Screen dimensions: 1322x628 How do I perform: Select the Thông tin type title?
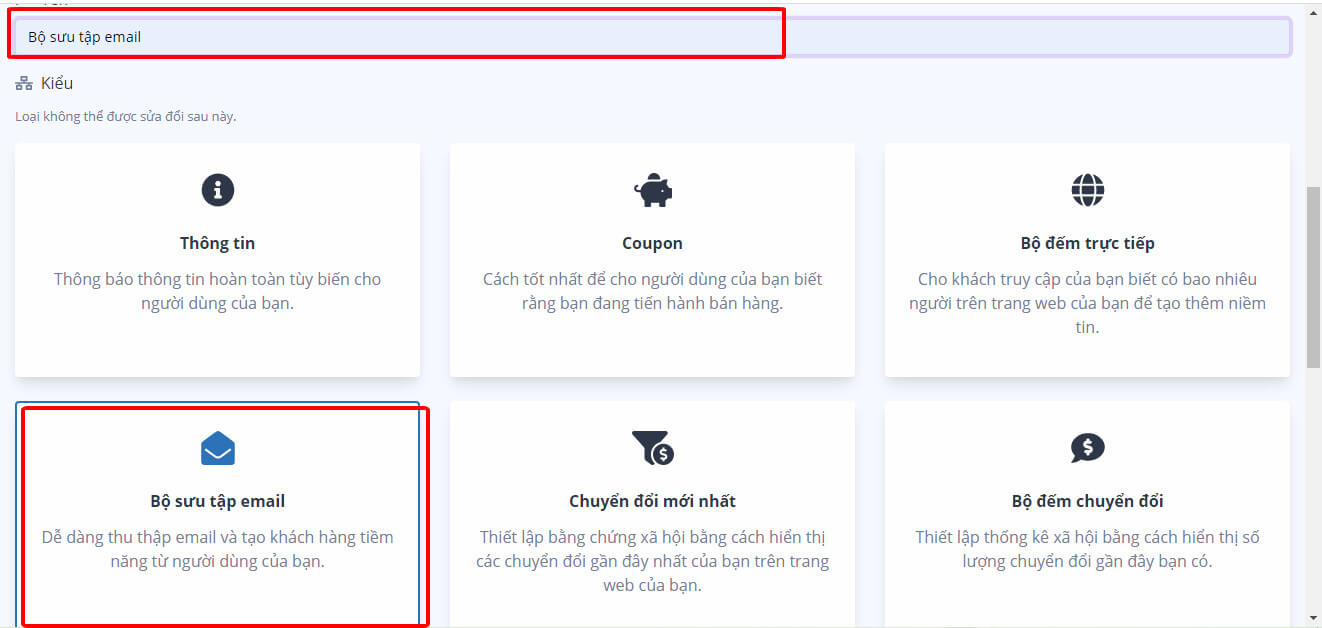click(x=217, y=243)
